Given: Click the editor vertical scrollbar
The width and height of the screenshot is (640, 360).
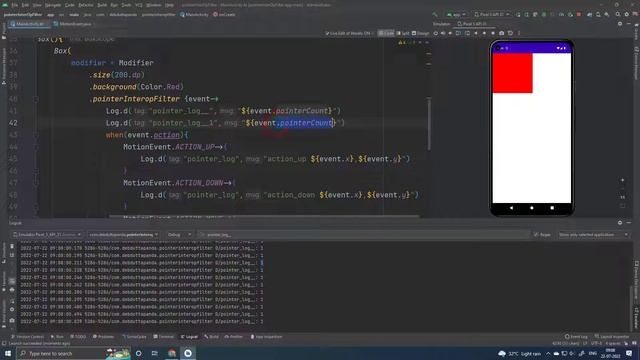Looking at the screenshot, I should pos(429,123).
